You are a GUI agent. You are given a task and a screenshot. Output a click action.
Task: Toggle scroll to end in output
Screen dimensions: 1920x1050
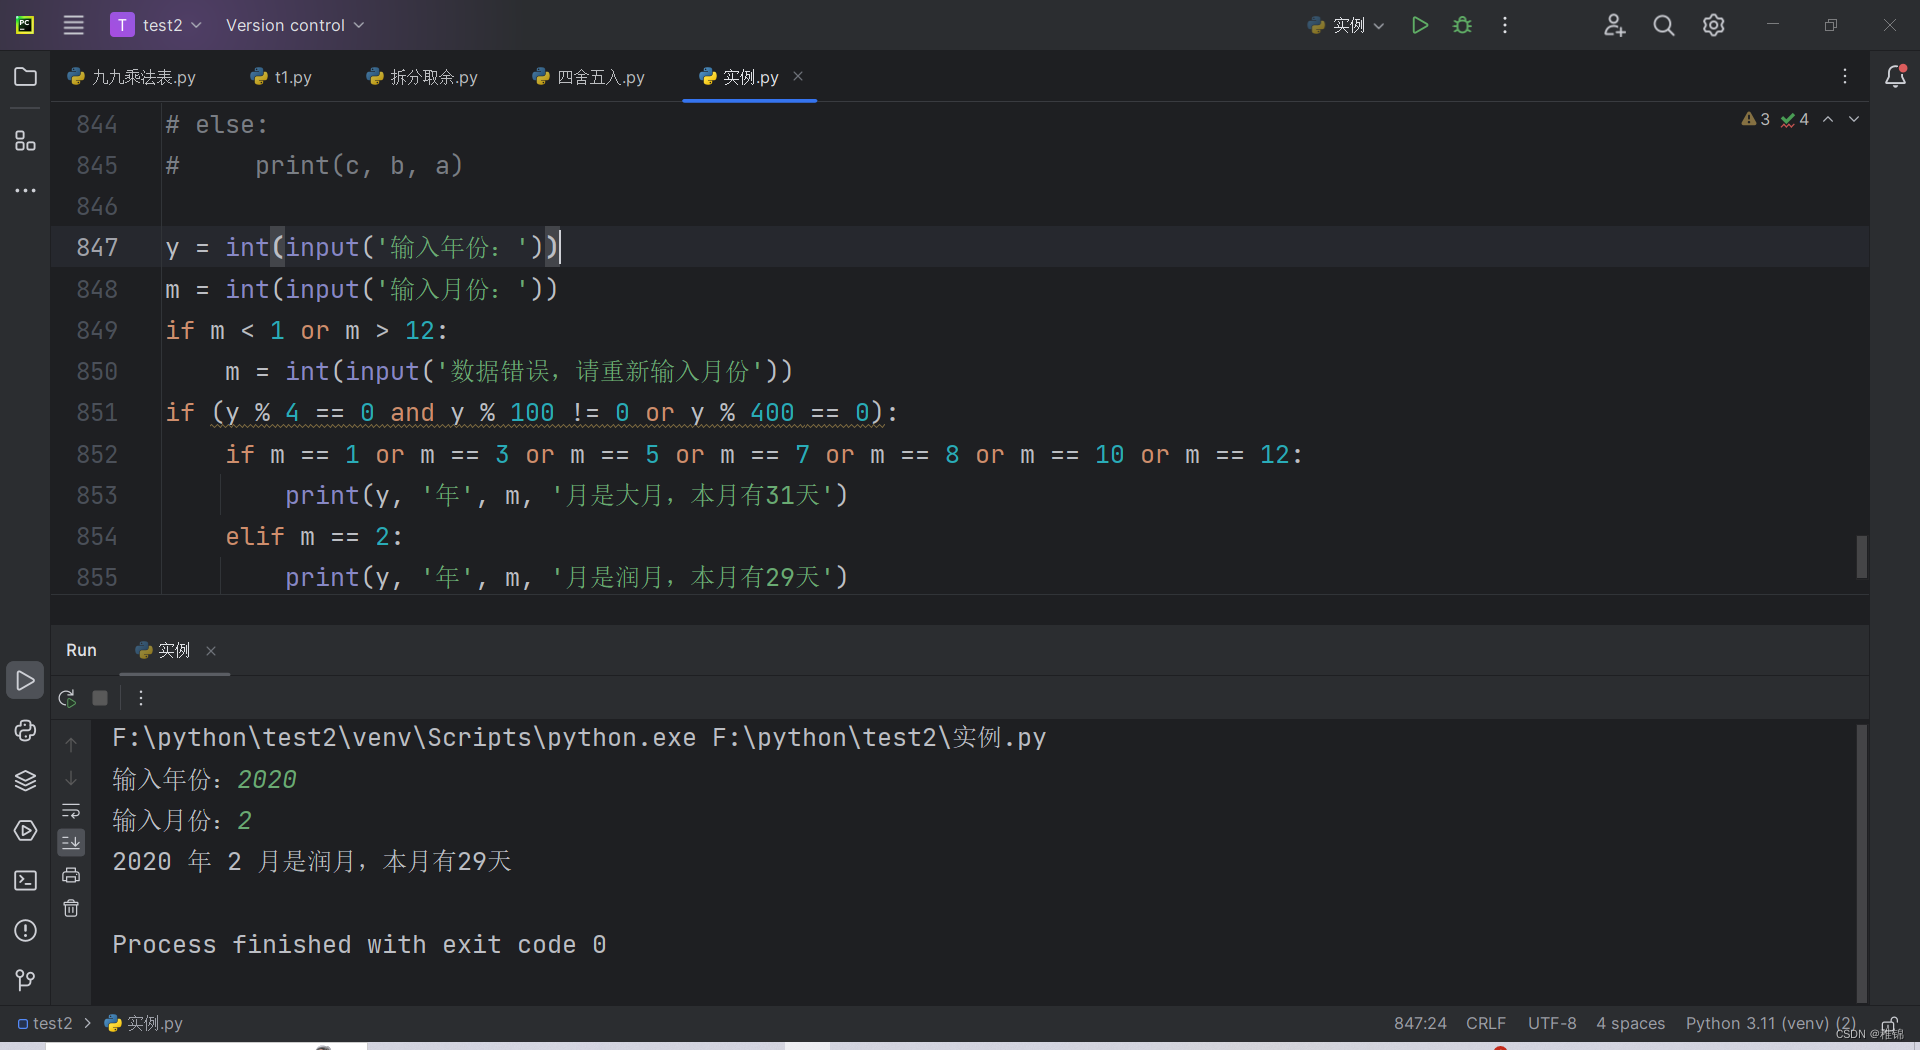(x=71, y=843)
